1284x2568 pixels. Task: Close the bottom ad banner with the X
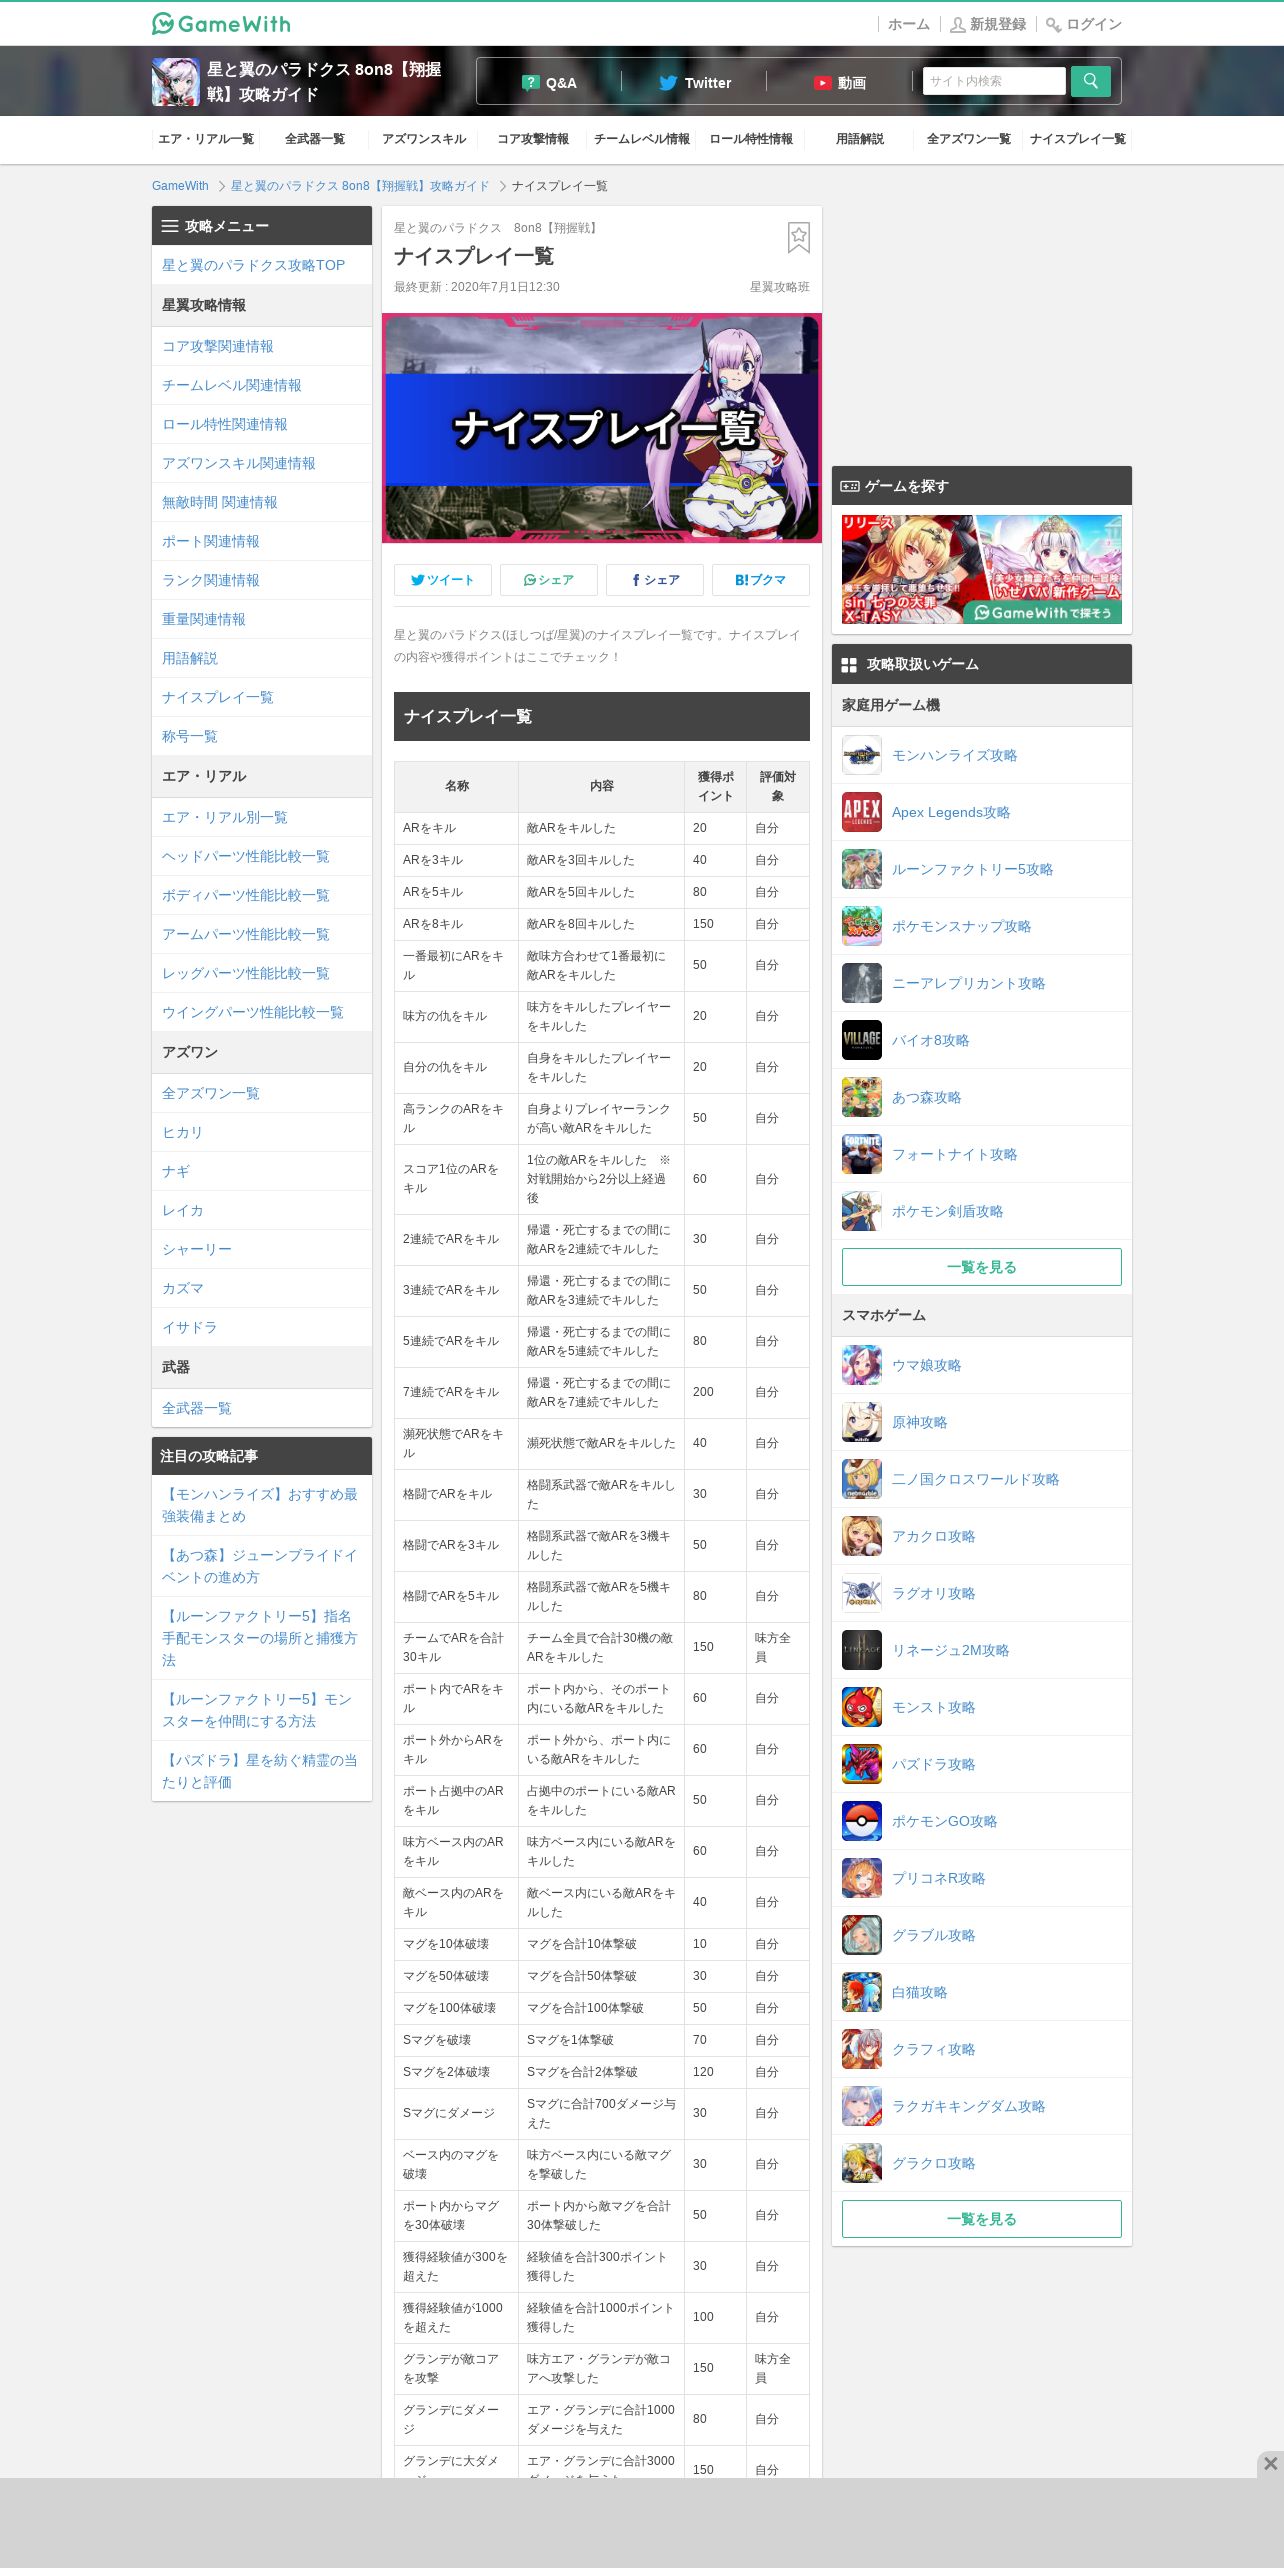pos(1270,2463)
